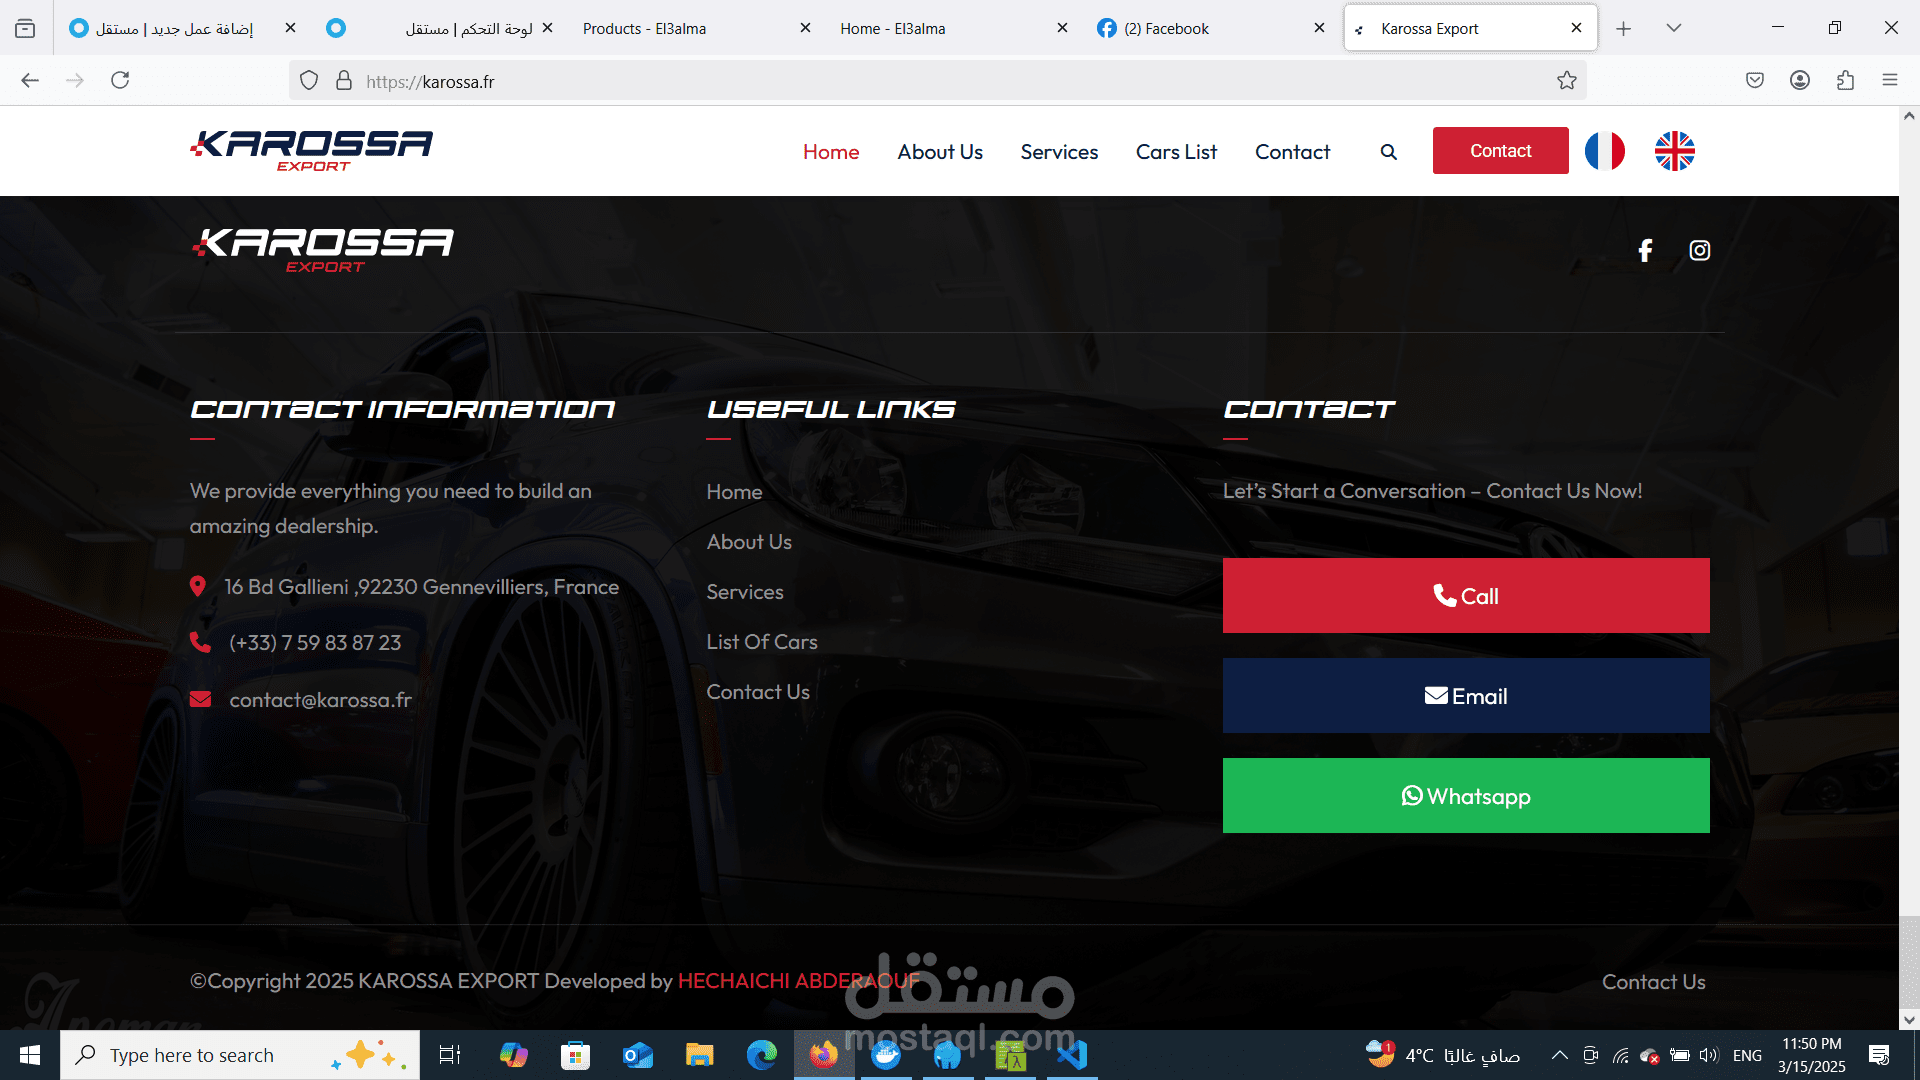The height and width of the screenshot is (1080, 1920).
Task: Show hidden system tray icons chevron
Action: pyautogui.click(x=1559, y=1055)
